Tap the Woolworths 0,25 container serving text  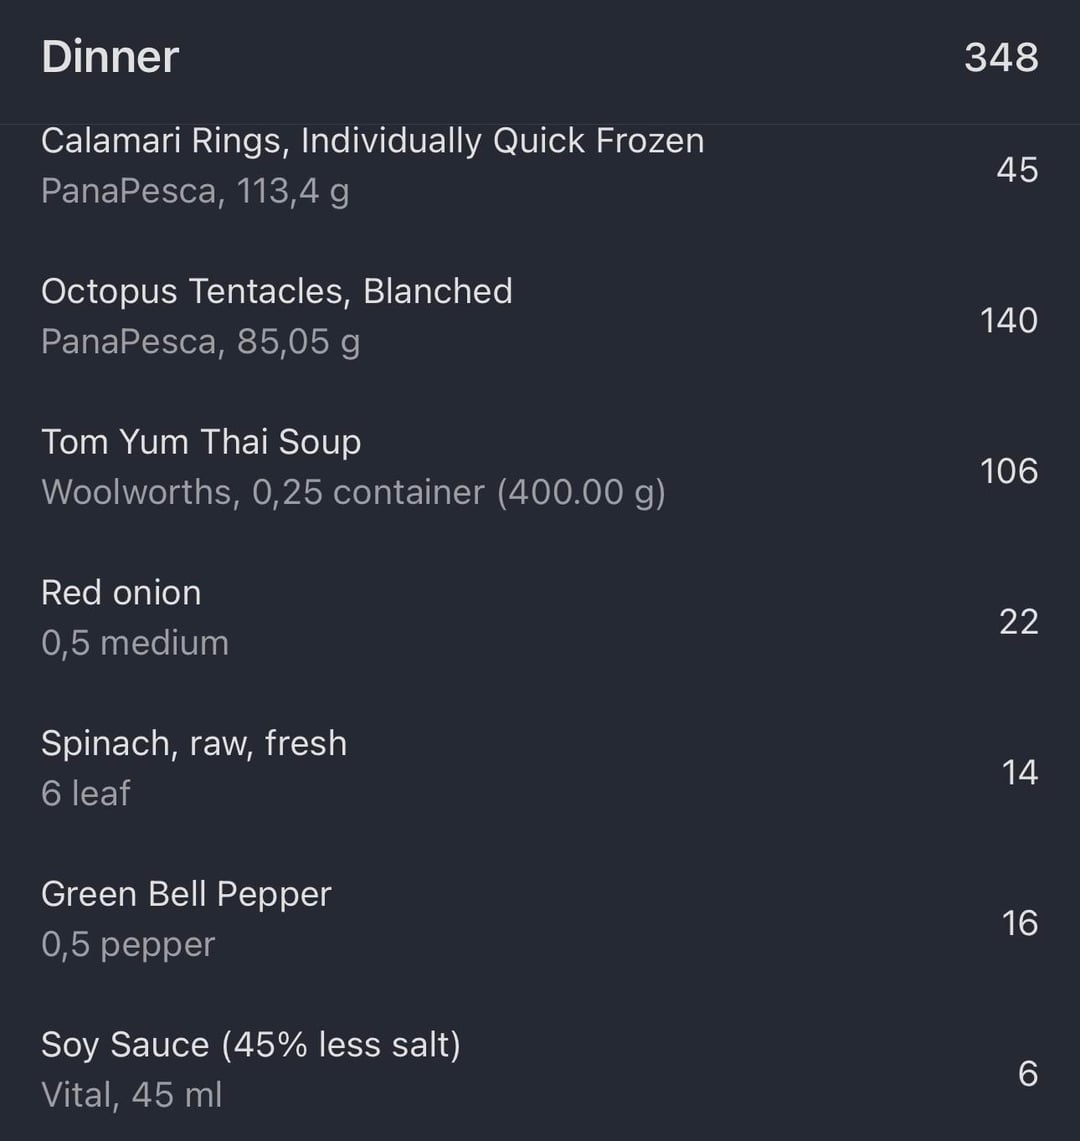coord(353,492)
